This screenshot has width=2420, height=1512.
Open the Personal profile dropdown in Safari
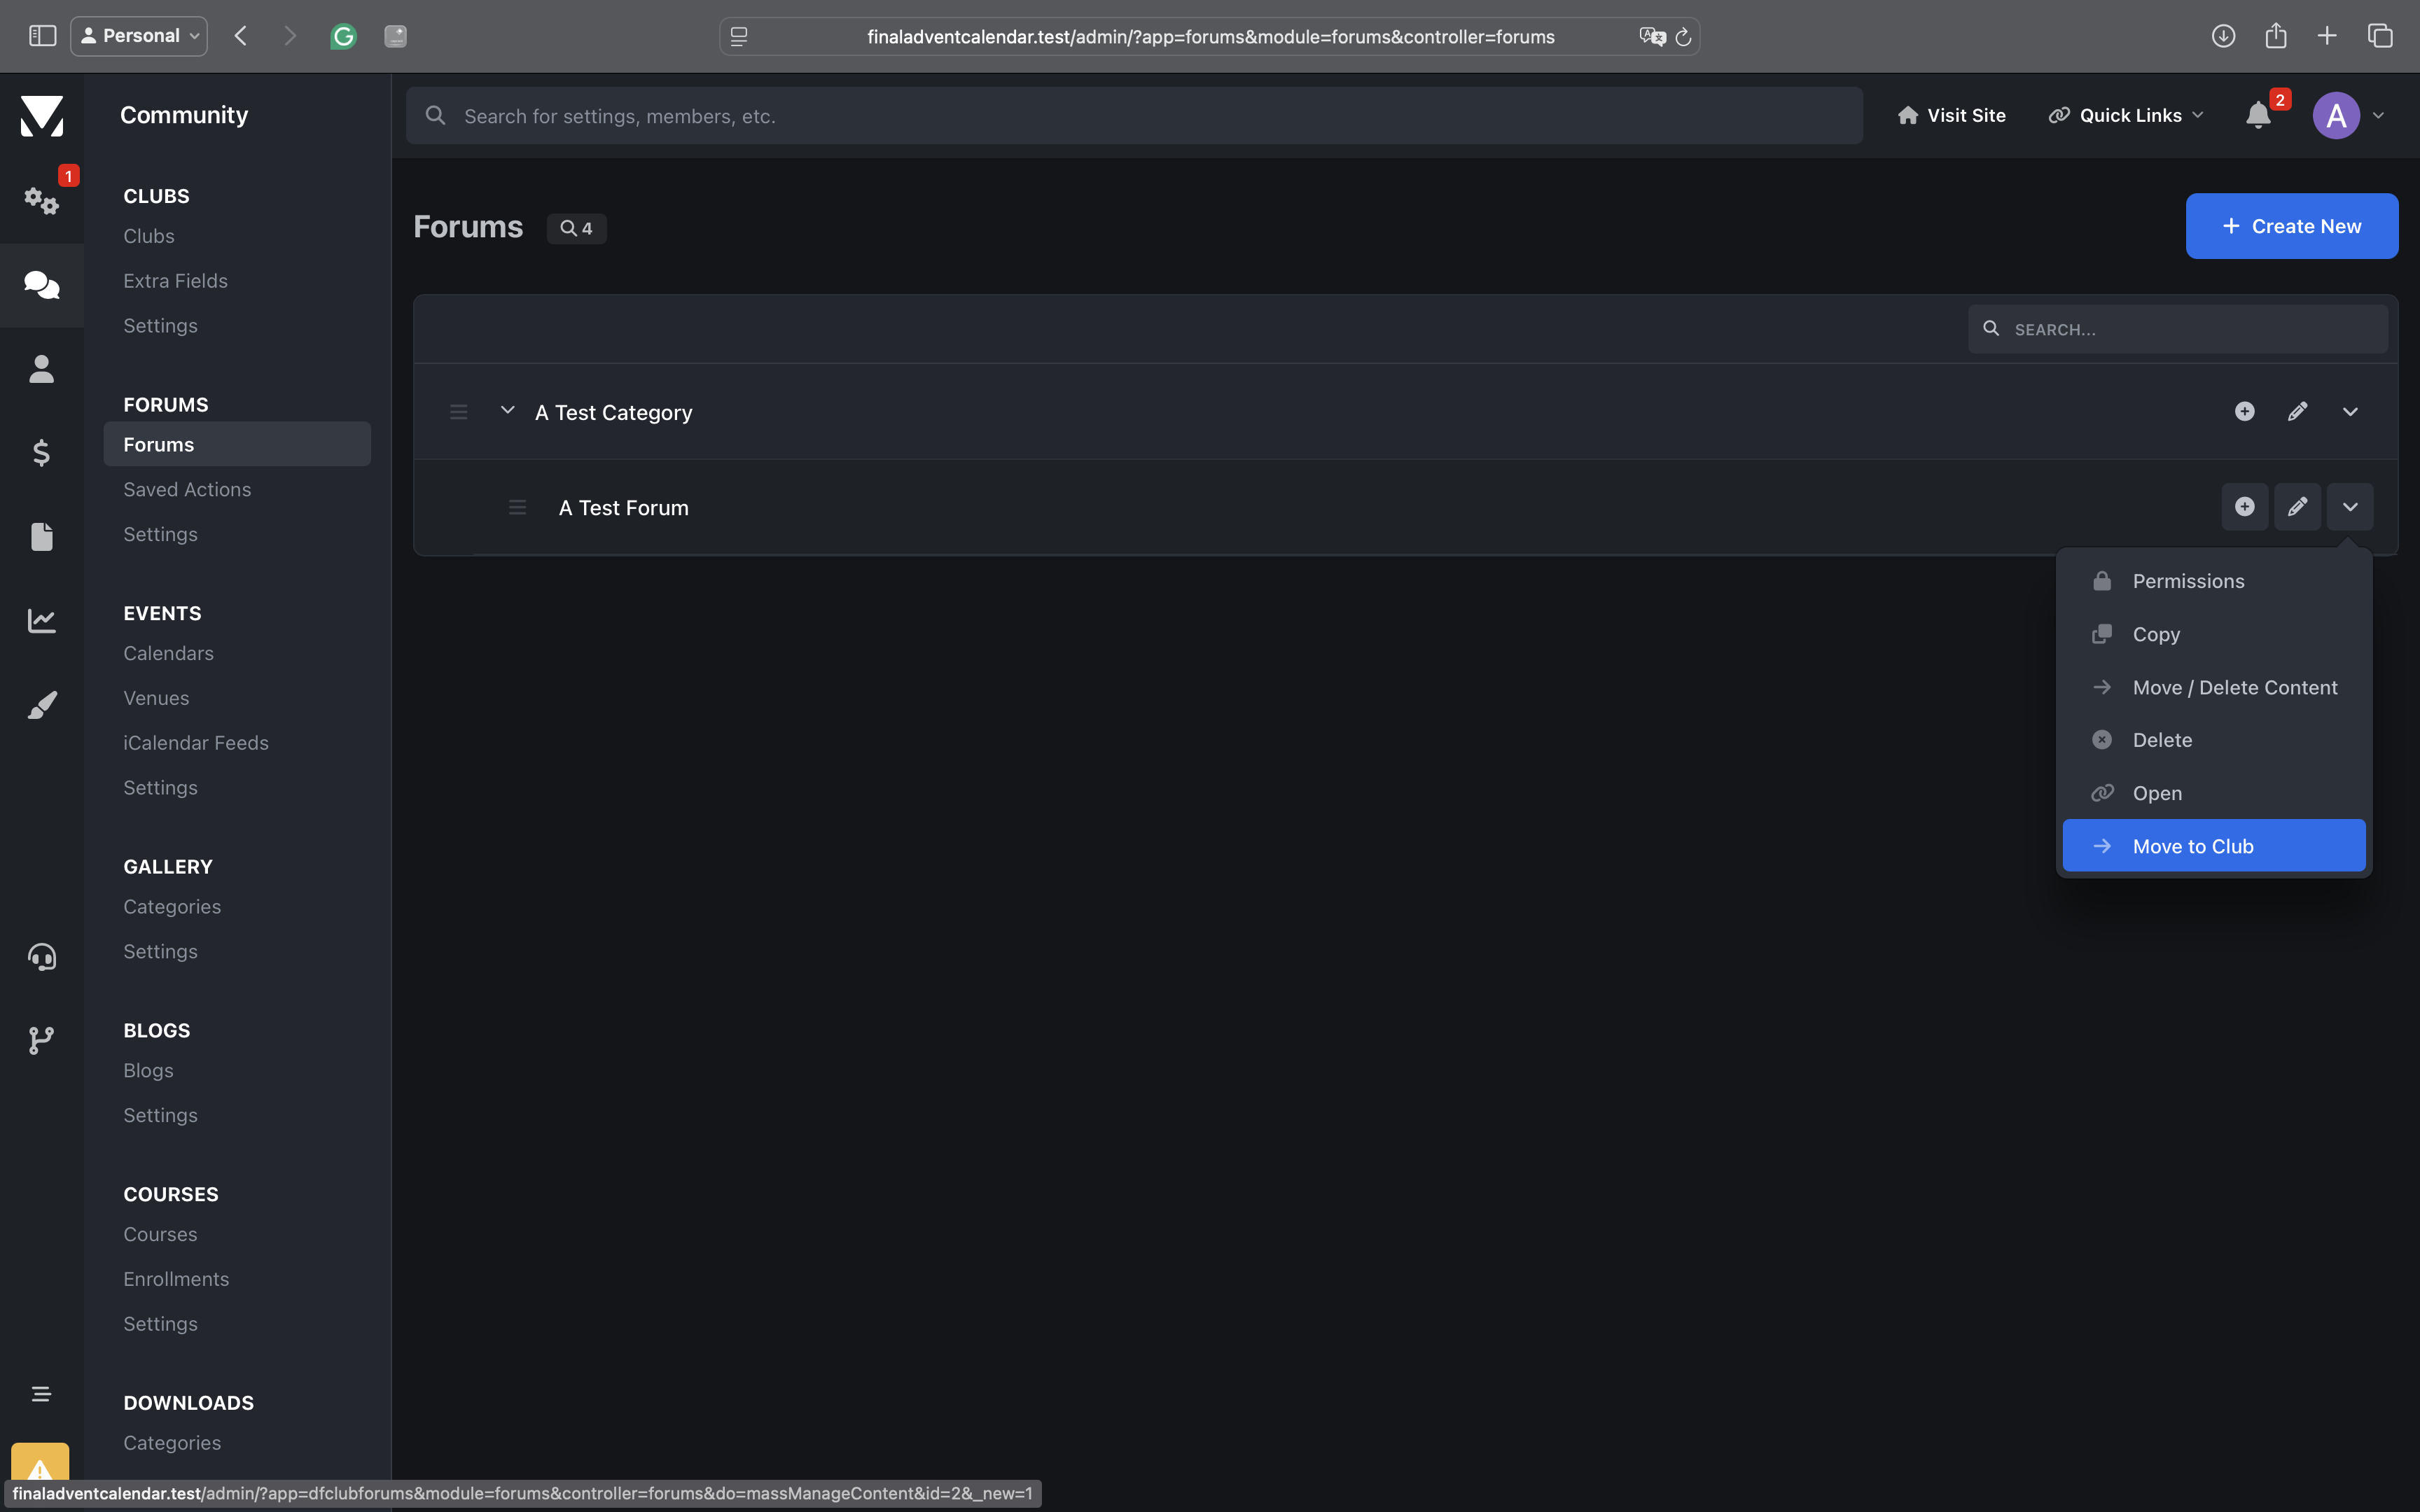139,36
